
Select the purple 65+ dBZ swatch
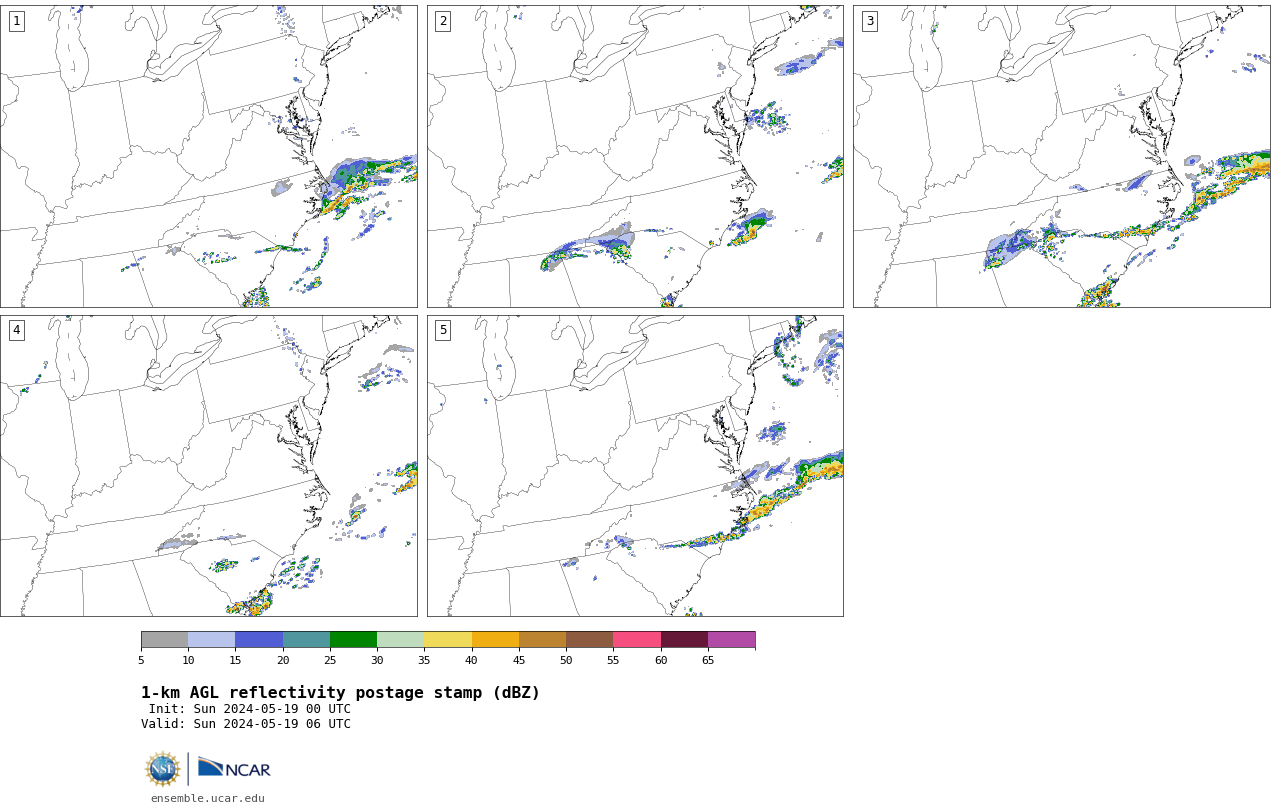[731, 640]
